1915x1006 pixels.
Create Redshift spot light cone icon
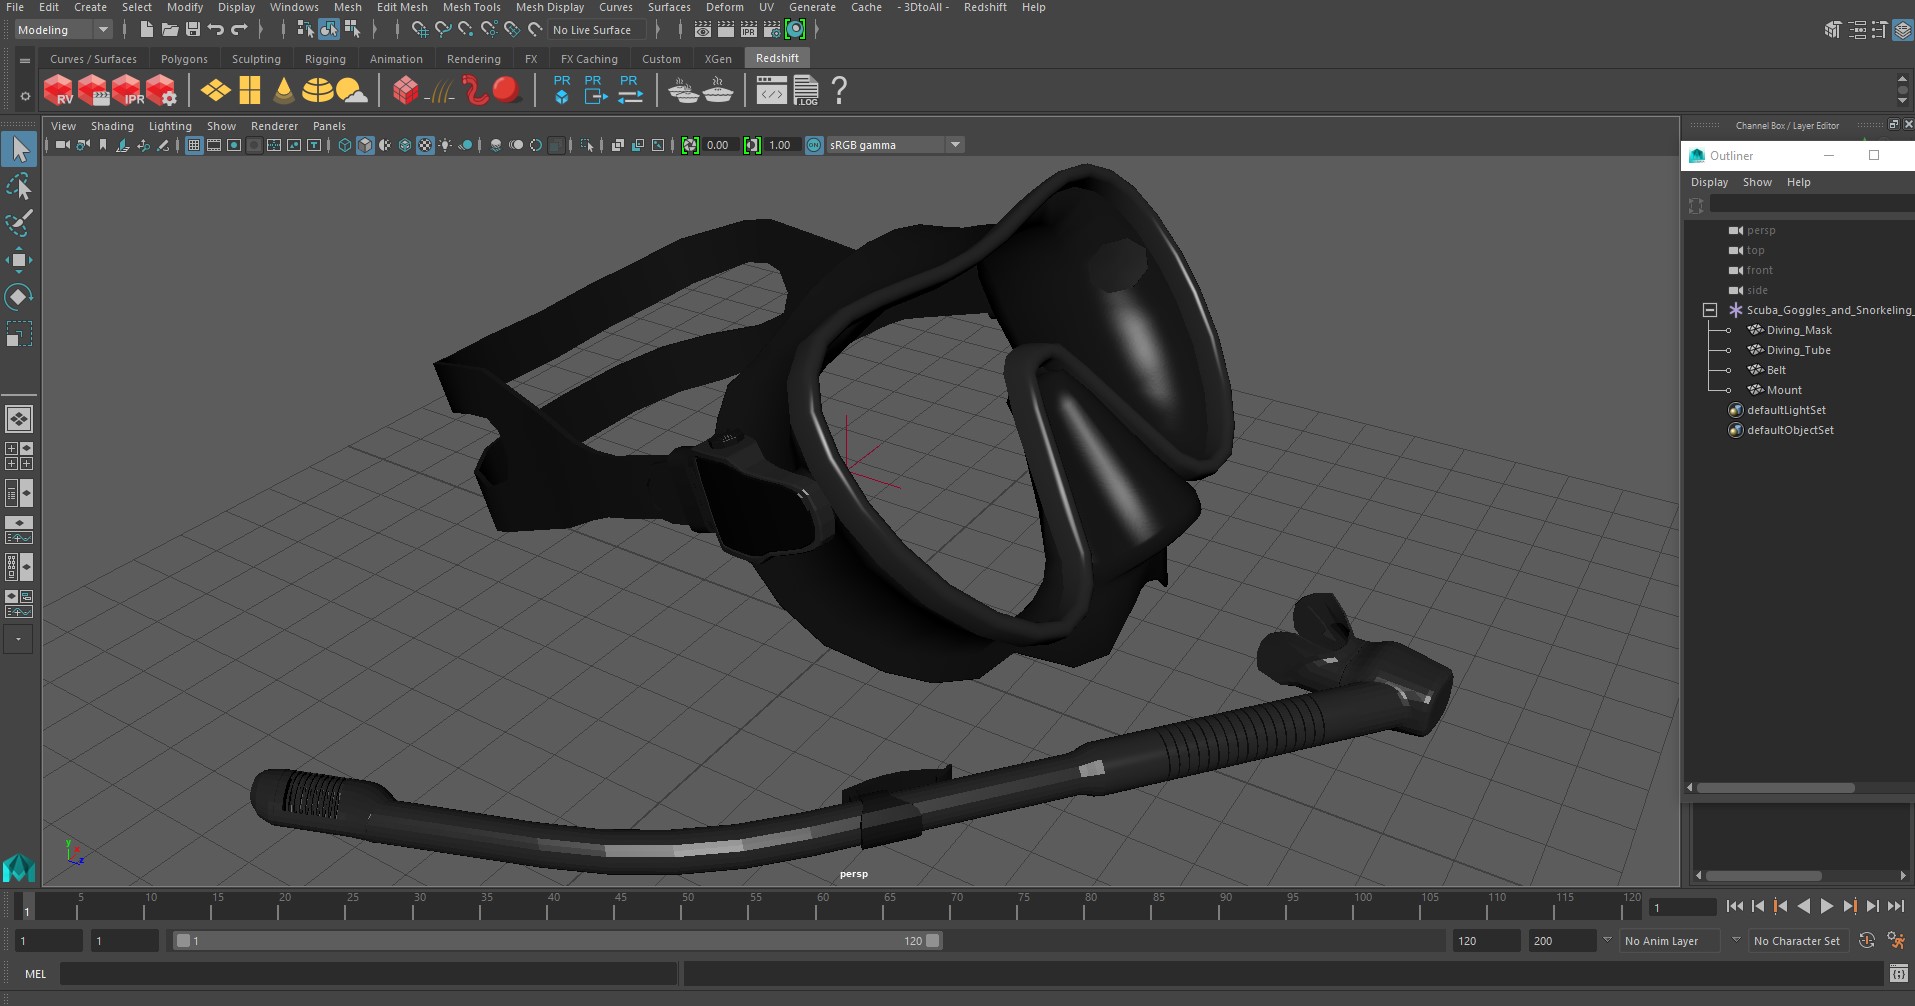284,91
